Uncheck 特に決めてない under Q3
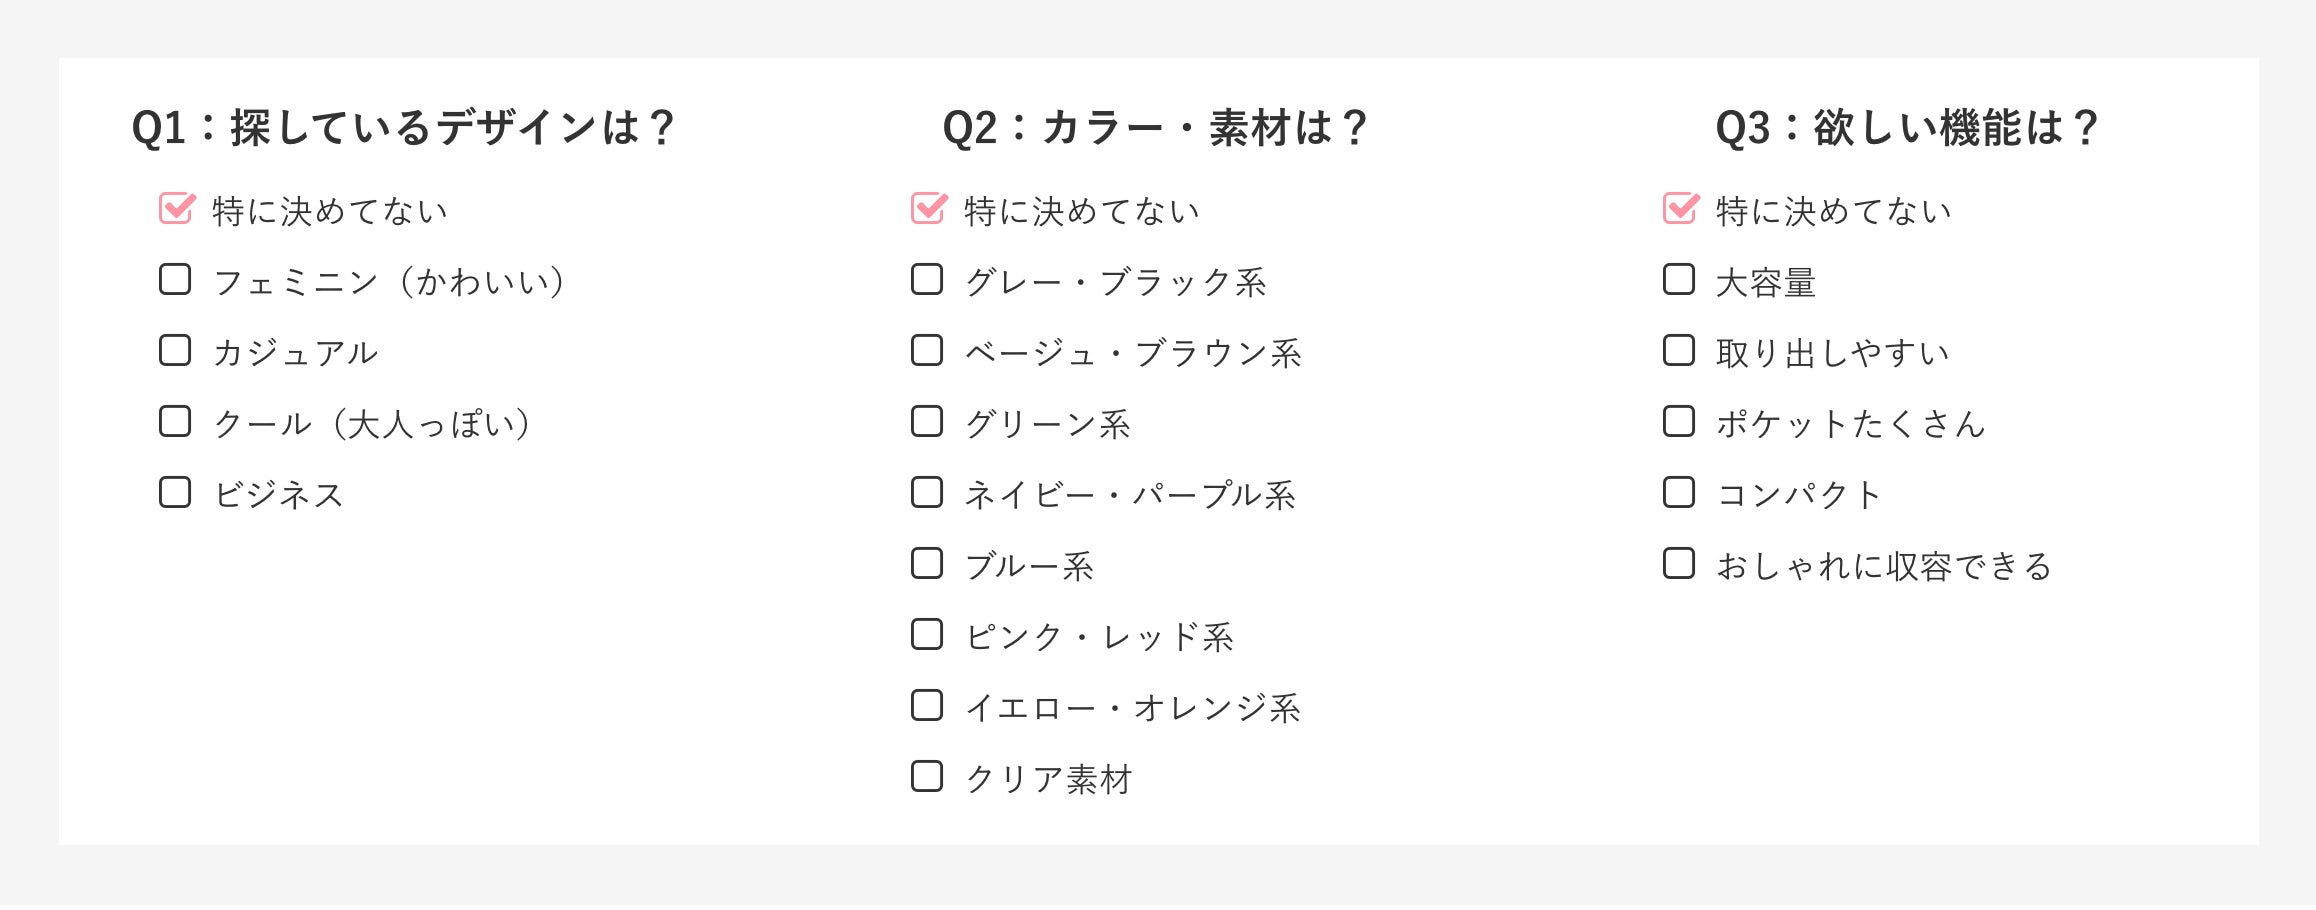This screenshot has height=910, width=2316. 1679,209
